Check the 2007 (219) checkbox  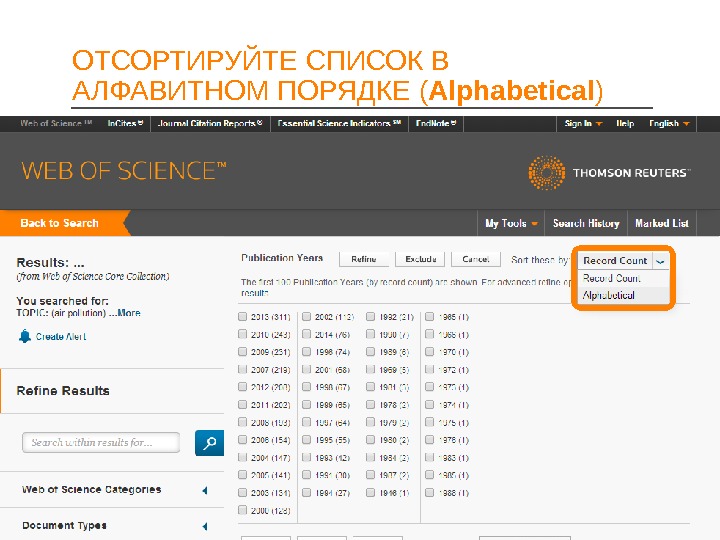pyautogui.click(x=242, y=369)
